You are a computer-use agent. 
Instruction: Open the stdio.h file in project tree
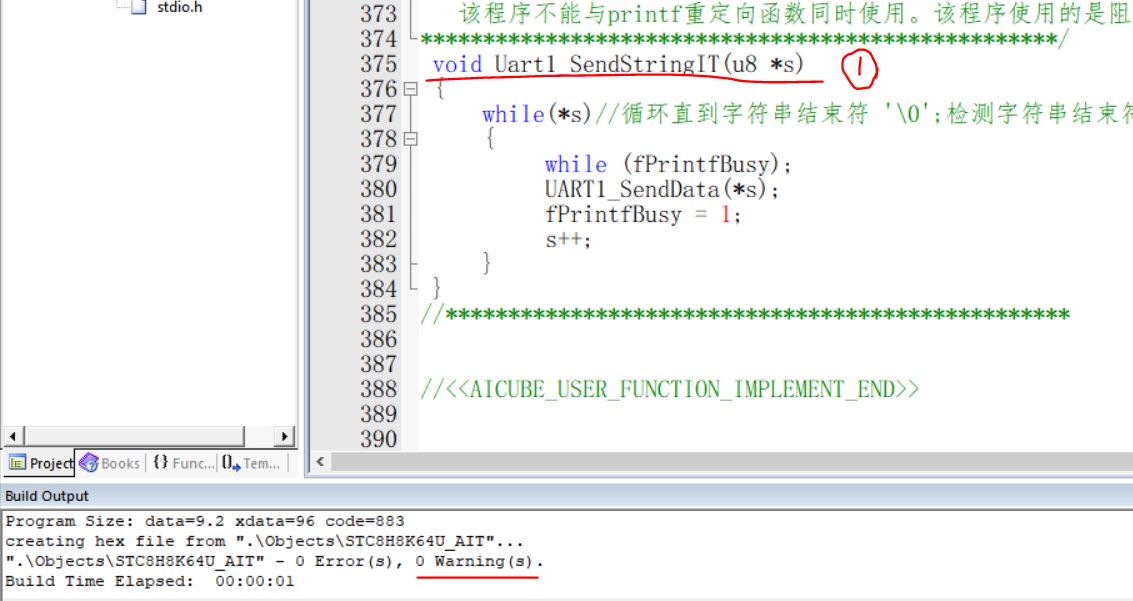pos(179,7)
